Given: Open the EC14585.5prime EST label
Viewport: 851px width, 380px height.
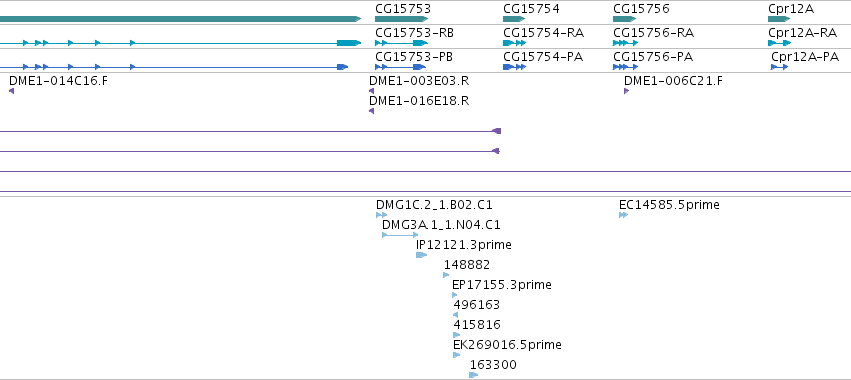Looking at the screenshot, I should [x=669, y=205].
